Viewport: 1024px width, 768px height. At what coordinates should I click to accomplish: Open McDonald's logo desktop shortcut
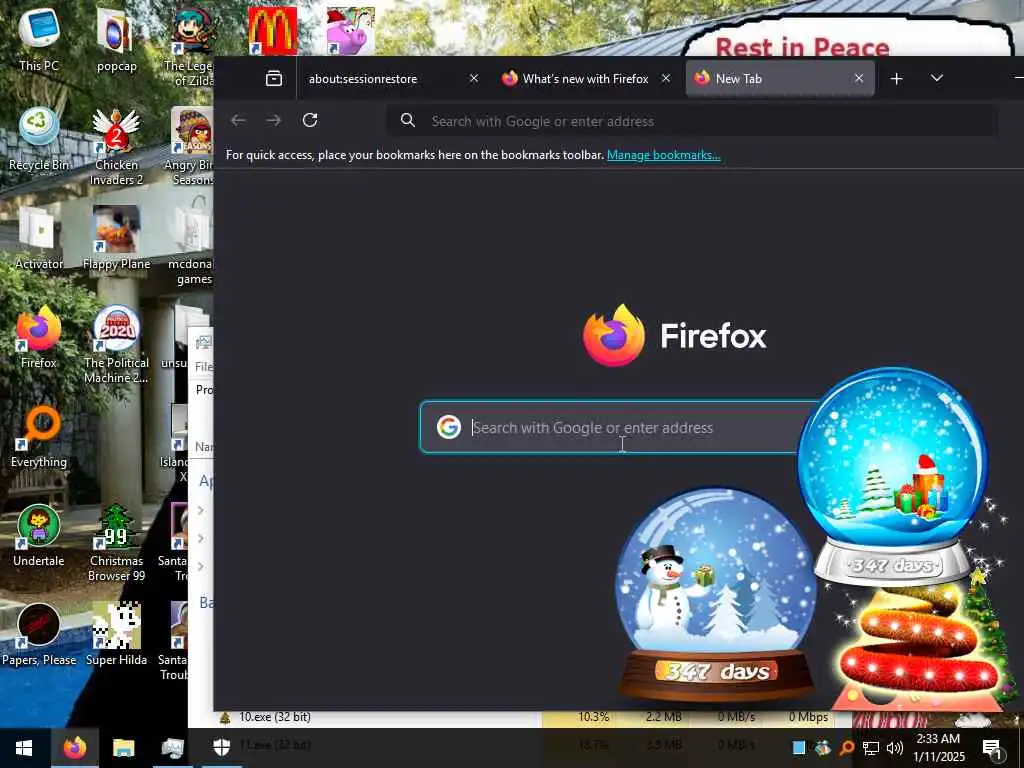pyautogui.click(x=272, y=31)
